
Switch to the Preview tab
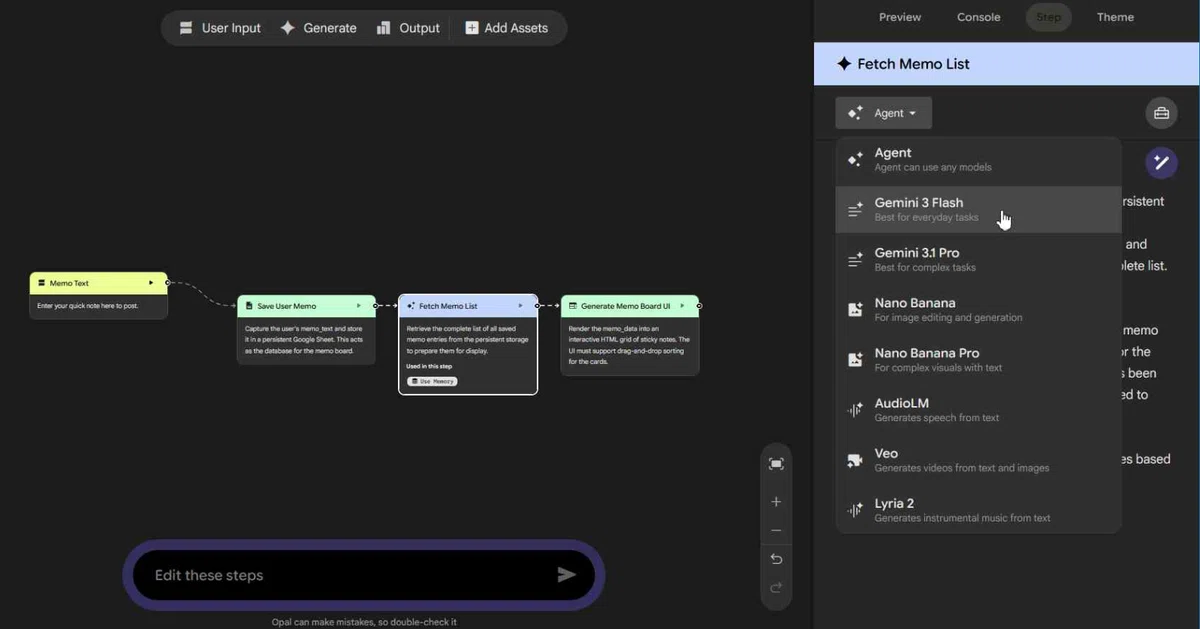tap(900, 17)
